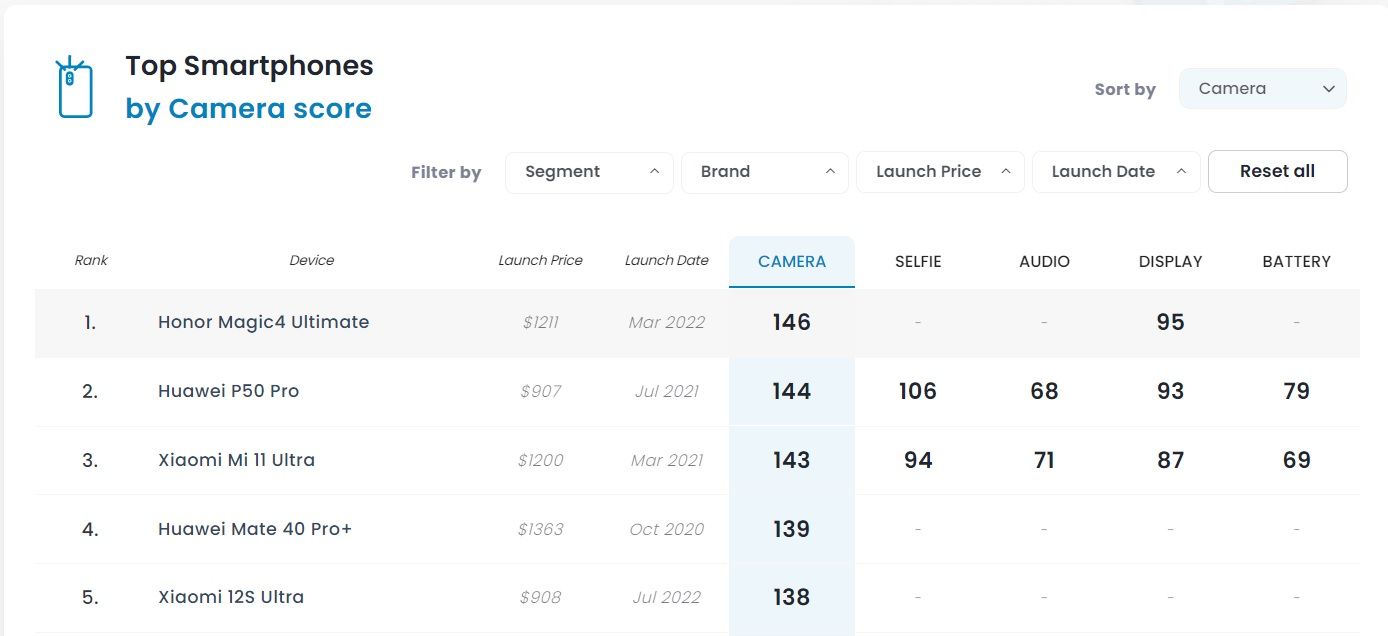Click Honor Magic4 Ultimate camera score 146

[x=791, y=322]
